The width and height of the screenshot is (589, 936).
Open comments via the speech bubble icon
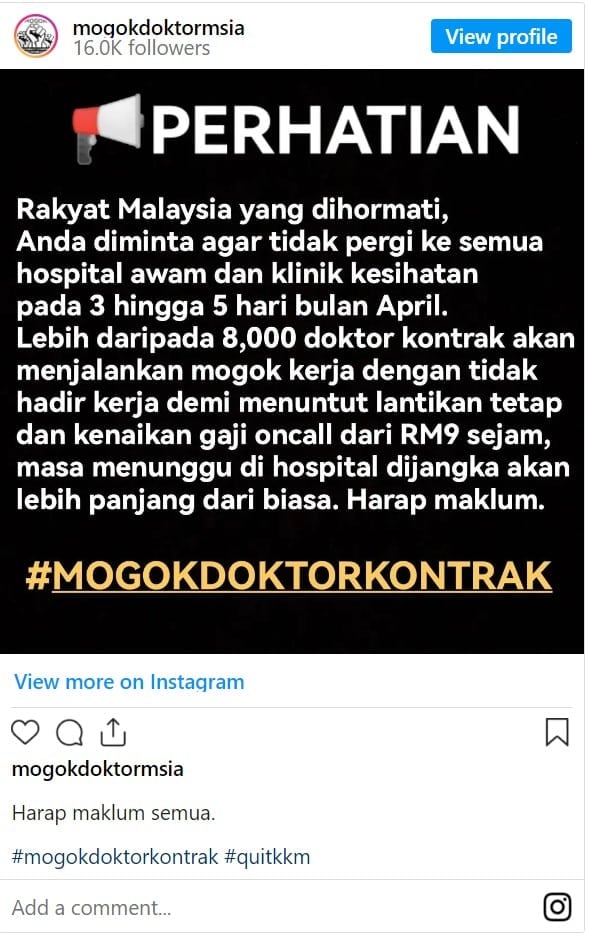[69, 732]
